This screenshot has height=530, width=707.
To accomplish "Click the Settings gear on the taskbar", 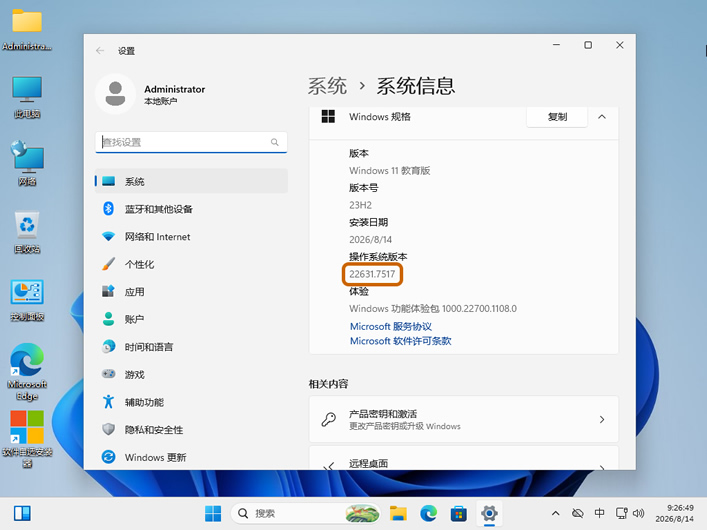I will pyautogui.click(x=489, y=513).
